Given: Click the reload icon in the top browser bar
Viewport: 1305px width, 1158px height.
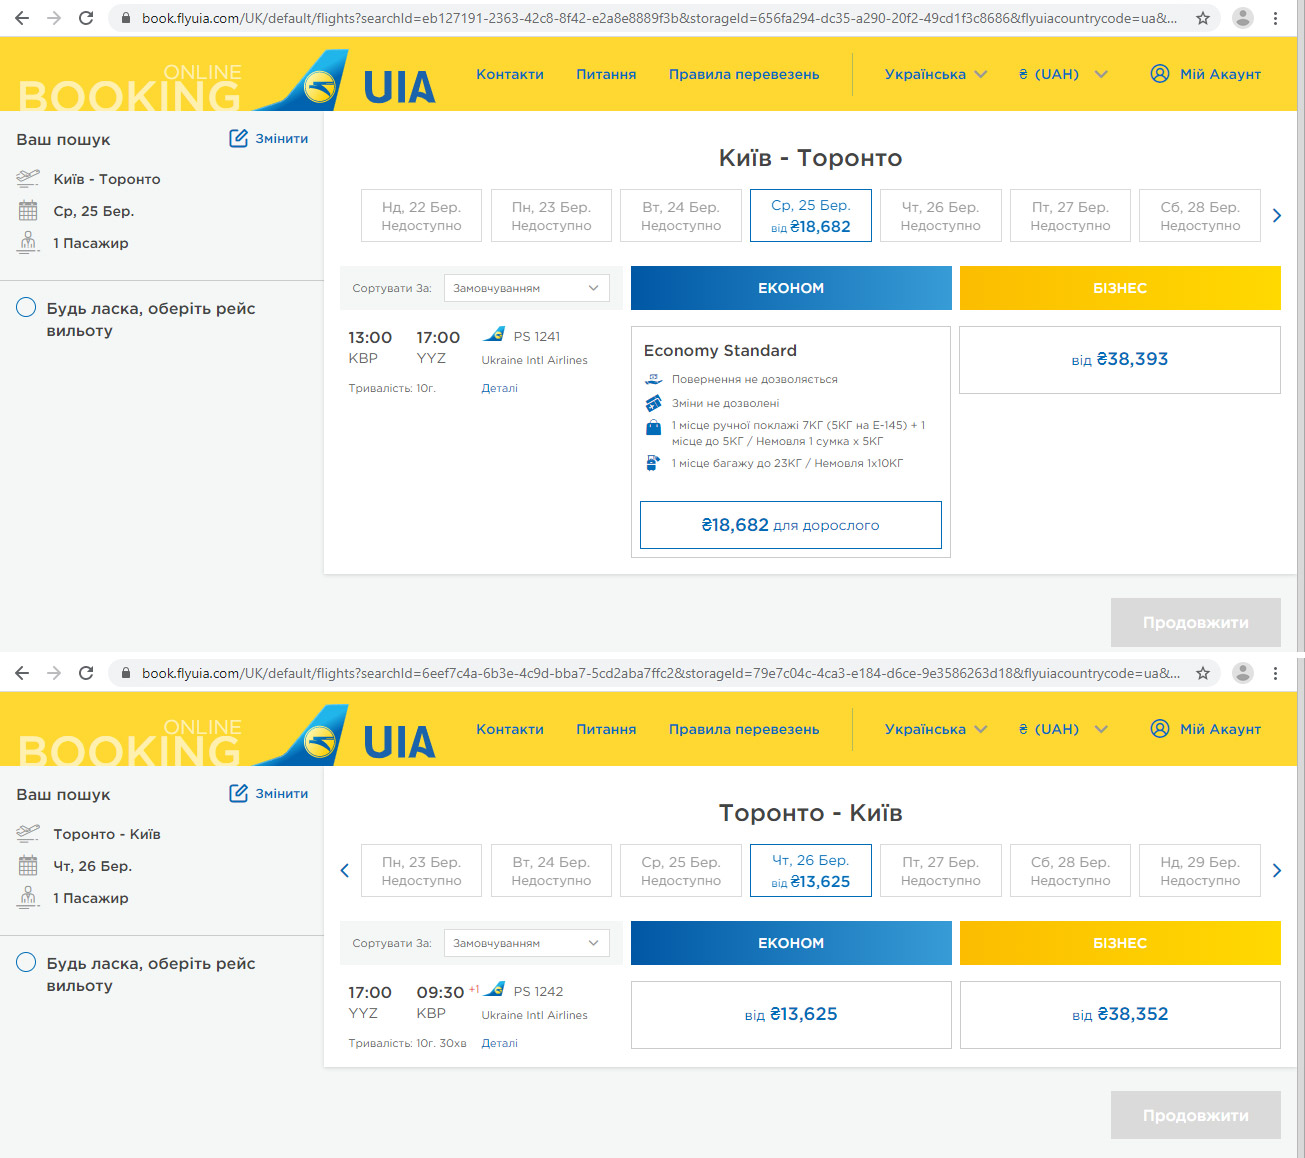Looking at the screenshot, I should 86,18.
